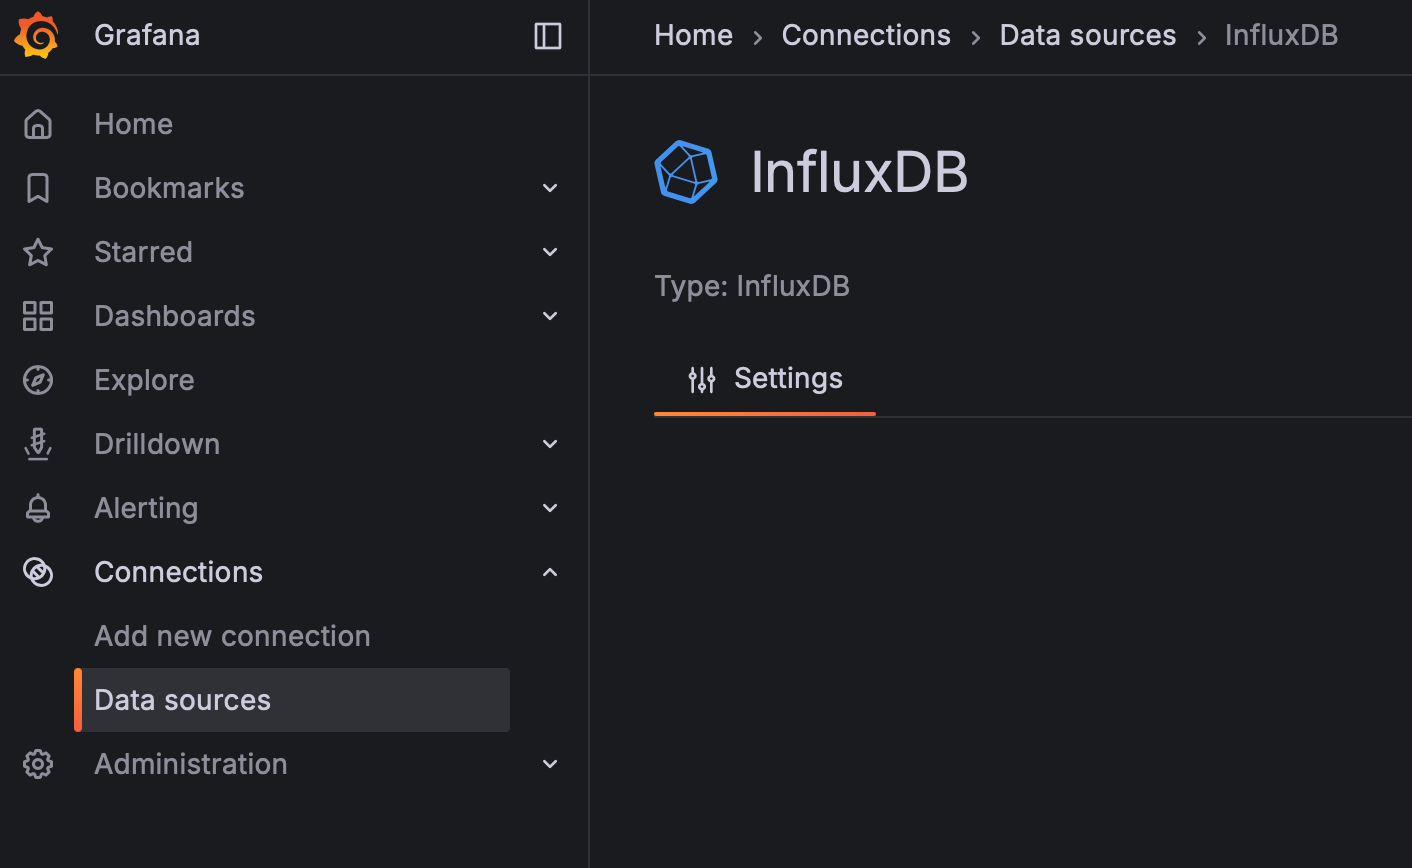Go to Connections breadcrumb
The image size is (1412, 868).
(866, 35)
